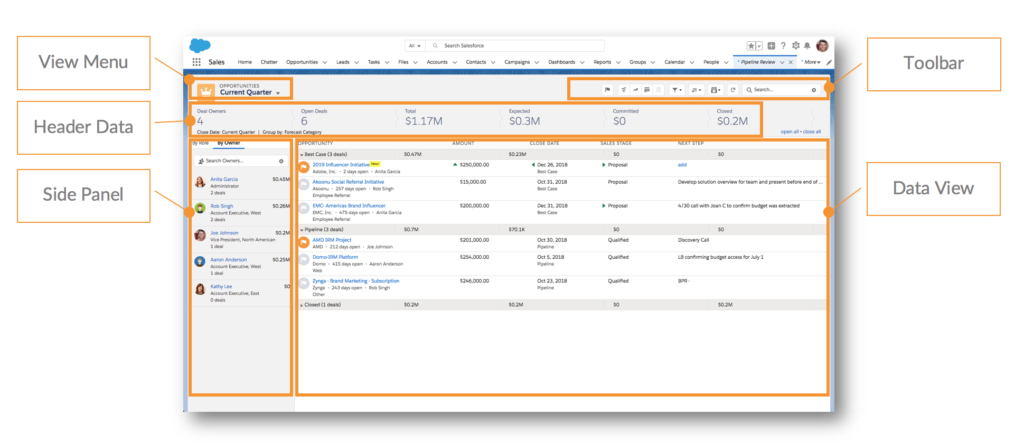Toggle flag on Akoonu Social Referral Initiative
The image size is (1024, 443).
click(x=304, y=185)
